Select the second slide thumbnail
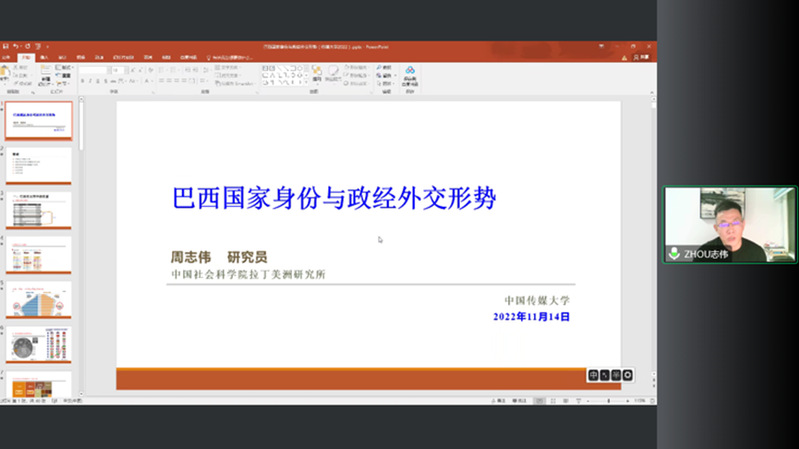Screen dimensions: 799x449 point(39,164)
